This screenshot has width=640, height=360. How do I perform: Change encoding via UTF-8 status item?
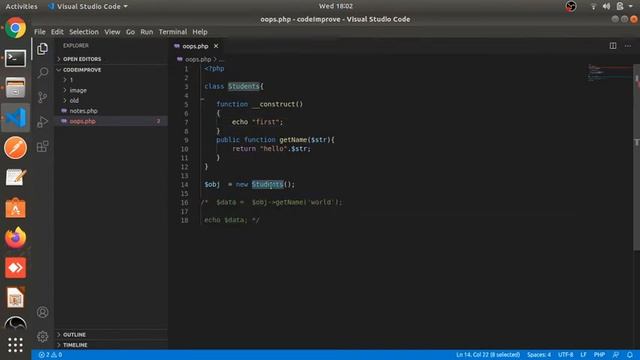coord(566,355)
